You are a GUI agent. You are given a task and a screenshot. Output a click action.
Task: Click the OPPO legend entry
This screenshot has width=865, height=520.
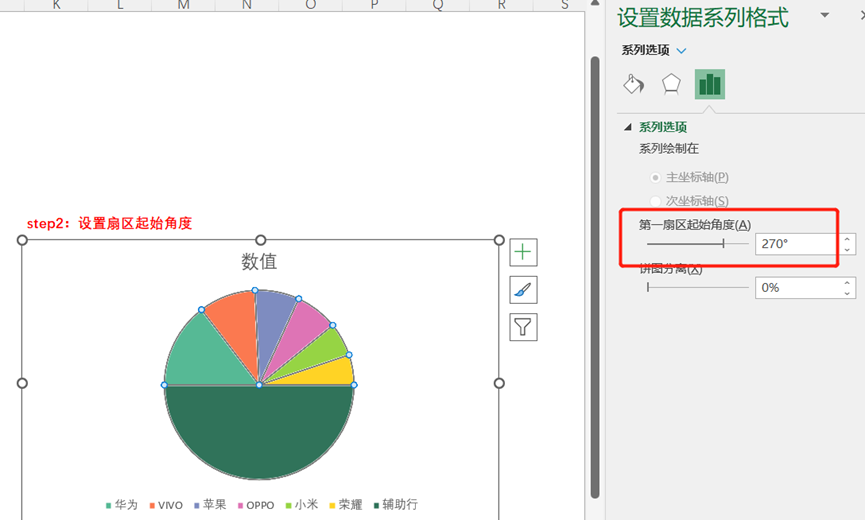(256, 505)
